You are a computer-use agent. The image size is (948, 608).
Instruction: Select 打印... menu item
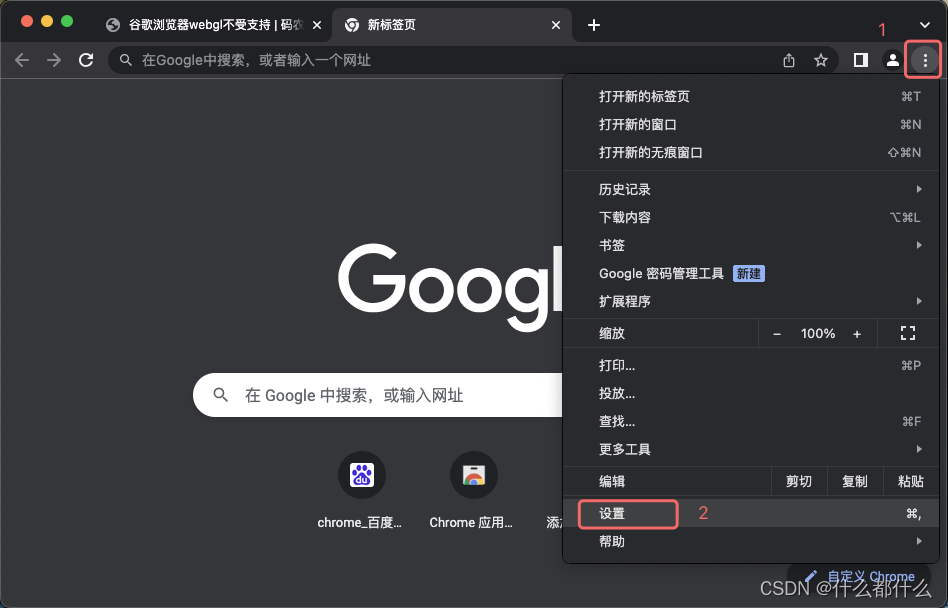[750, 366]
